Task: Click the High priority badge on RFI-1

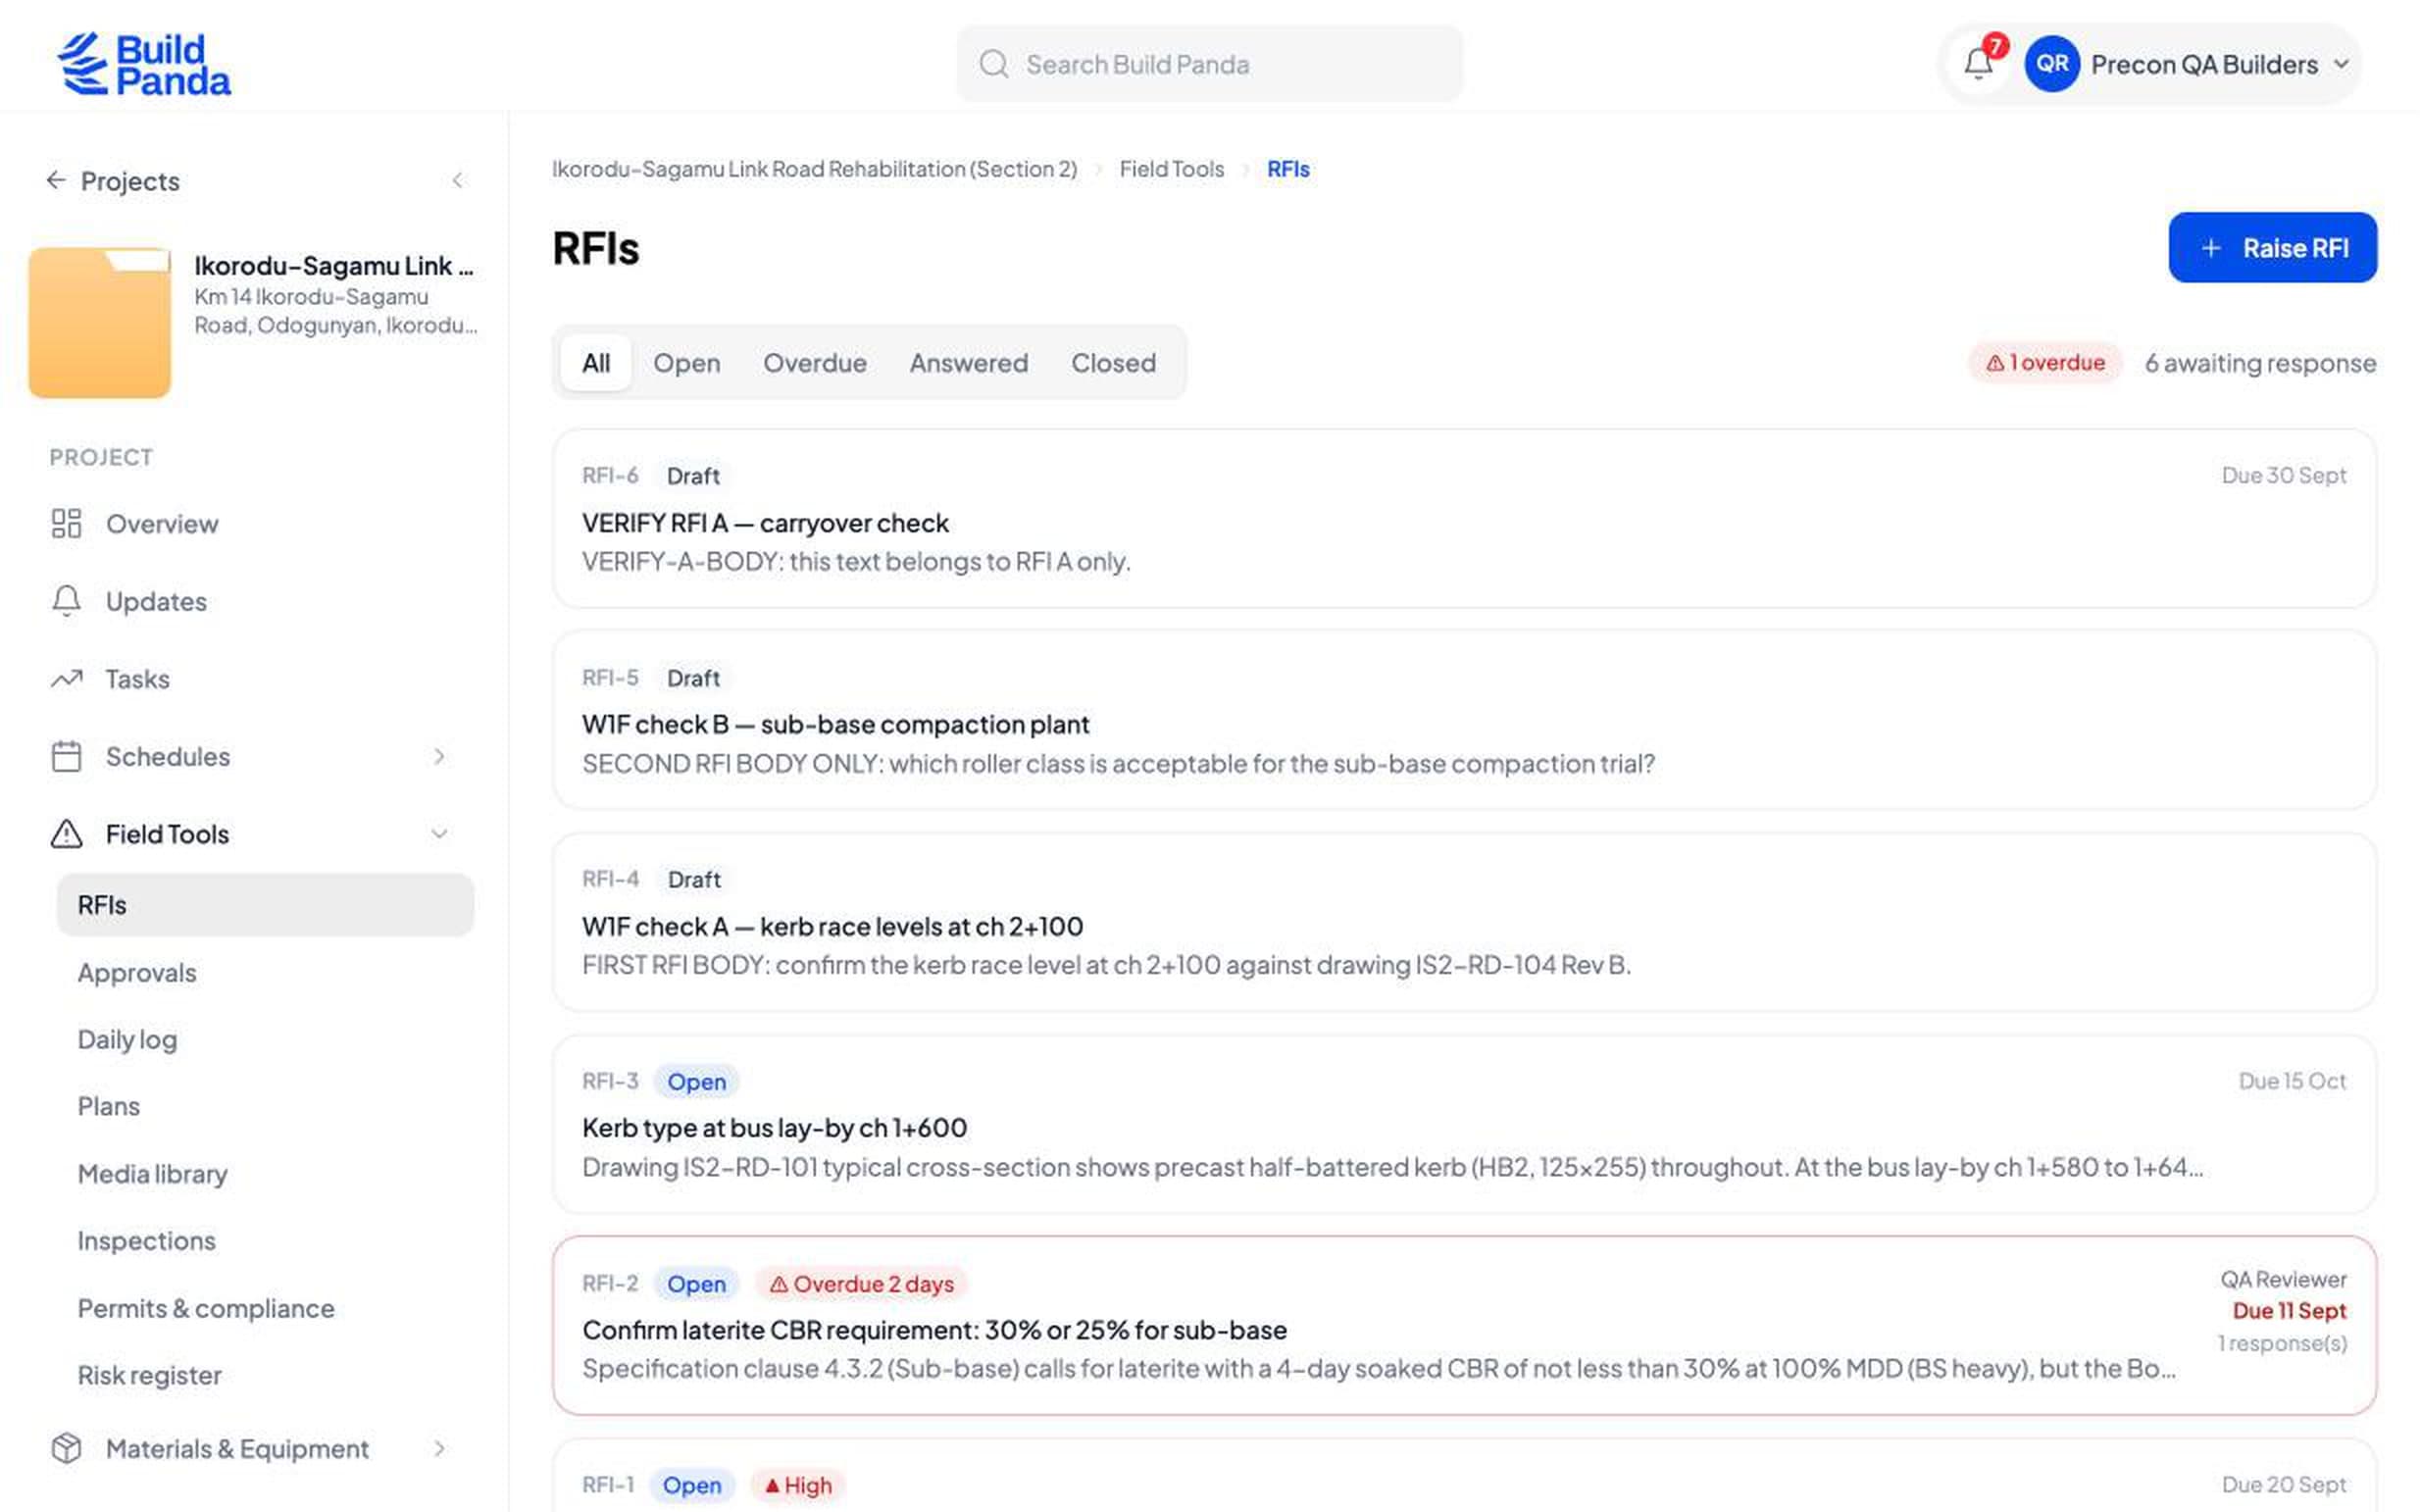Action: tap(798, 1485)
